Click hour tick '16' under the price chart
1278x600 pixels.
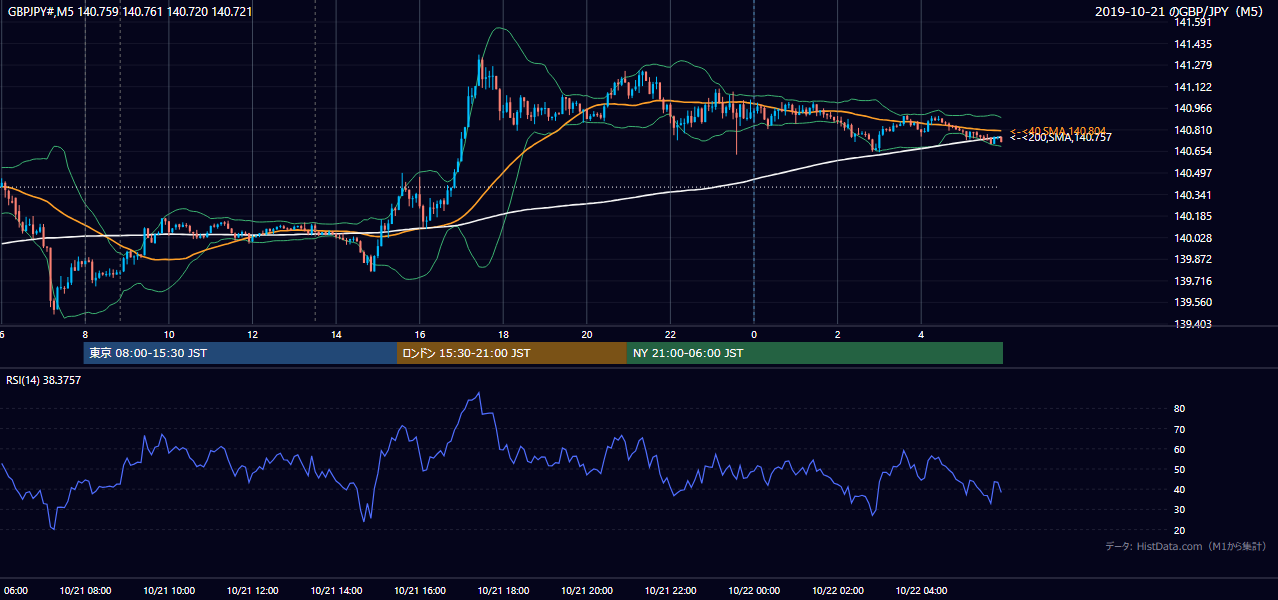click(420, 334)
